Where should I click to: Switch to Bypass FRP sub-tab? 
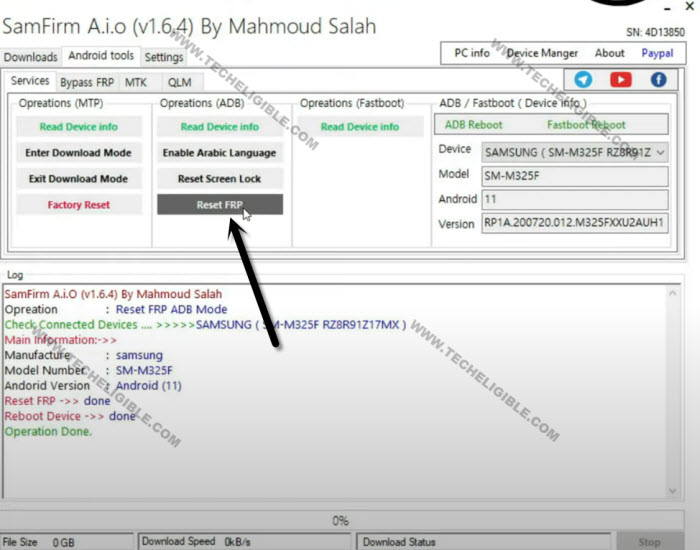(x=87, y=83)
